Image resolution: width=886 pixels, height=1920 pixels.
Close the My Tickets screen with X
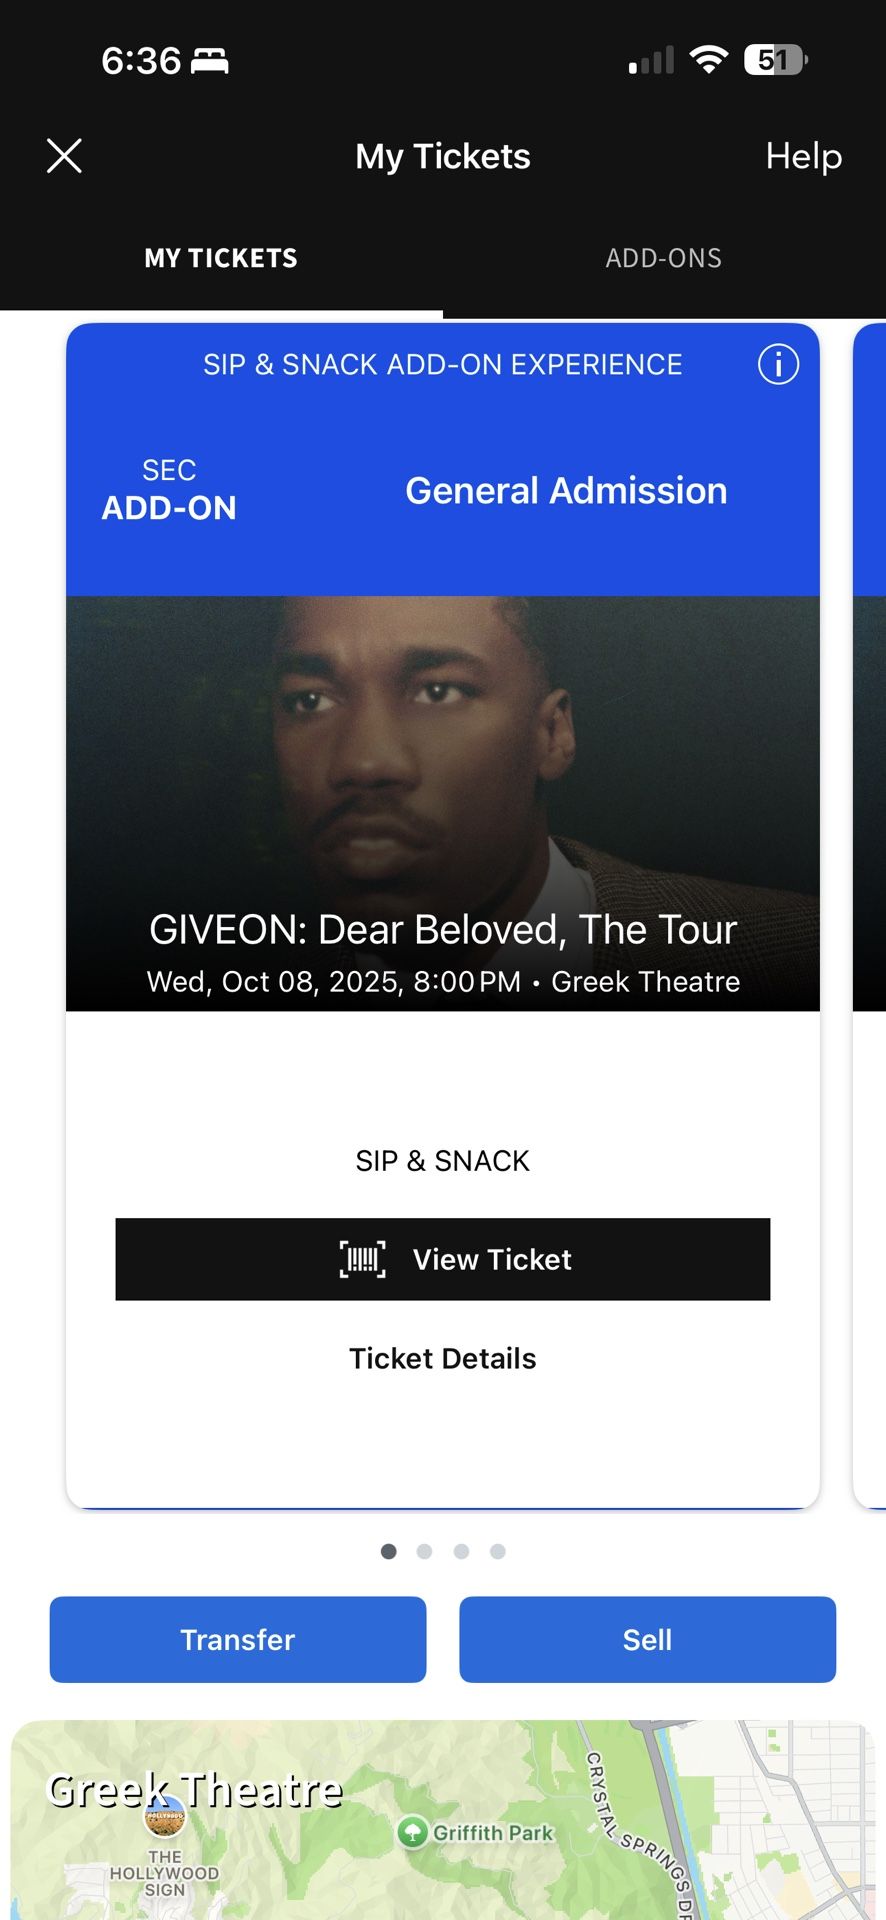(x=64, y=156)
